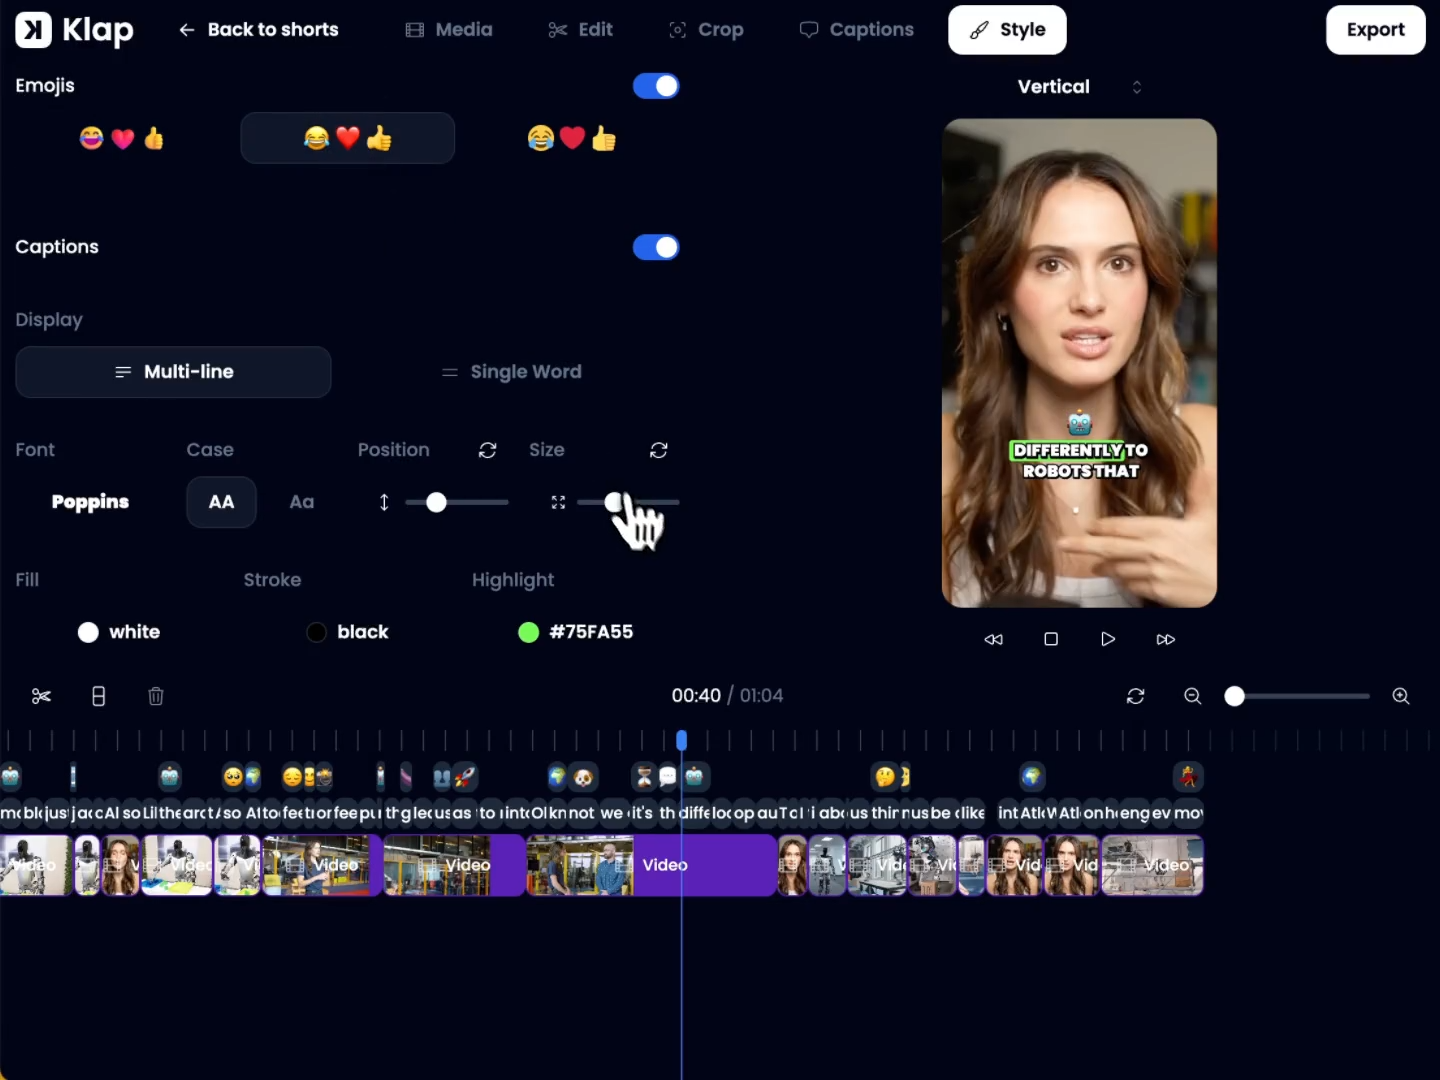
Task: Open the Crop tab
Action: coord(706,30)
